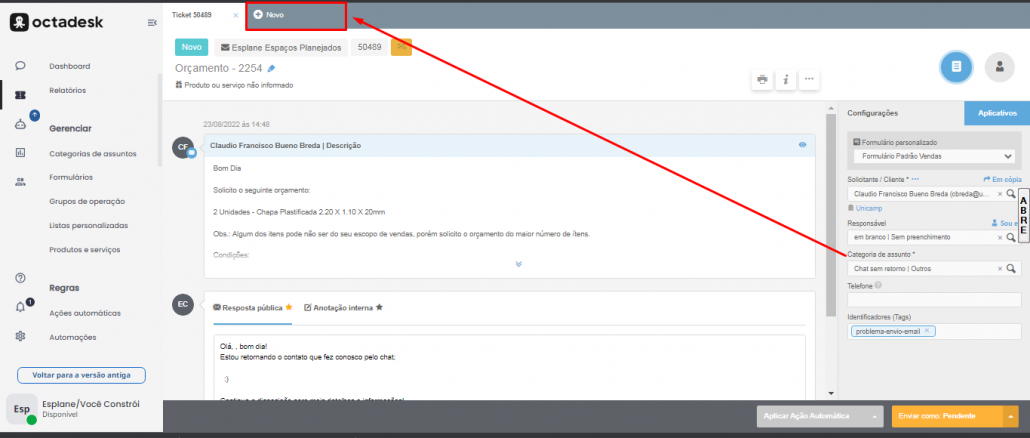Remove the problema-envio-email tag

[x=927, y=331]
